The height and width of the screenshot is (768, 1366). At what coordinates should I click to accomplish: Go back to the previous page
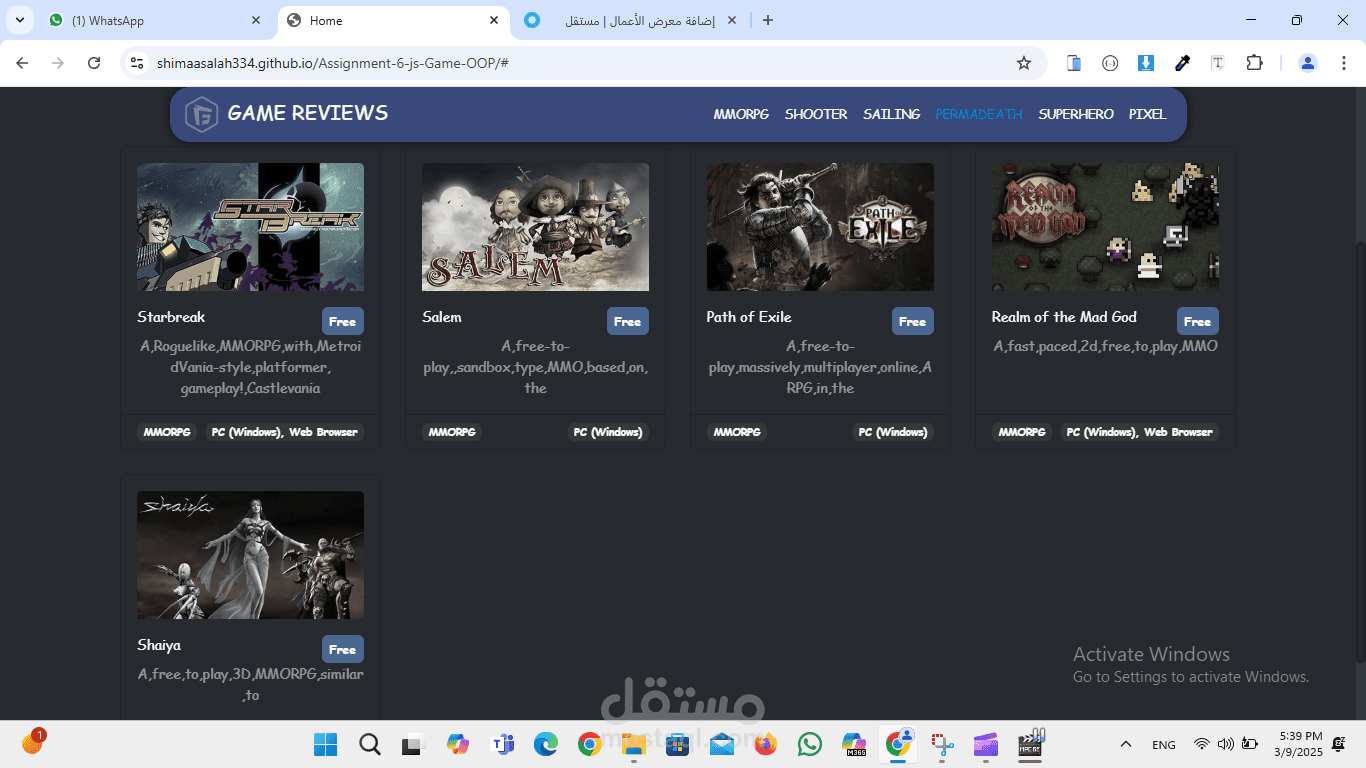[x=22, y=63]
